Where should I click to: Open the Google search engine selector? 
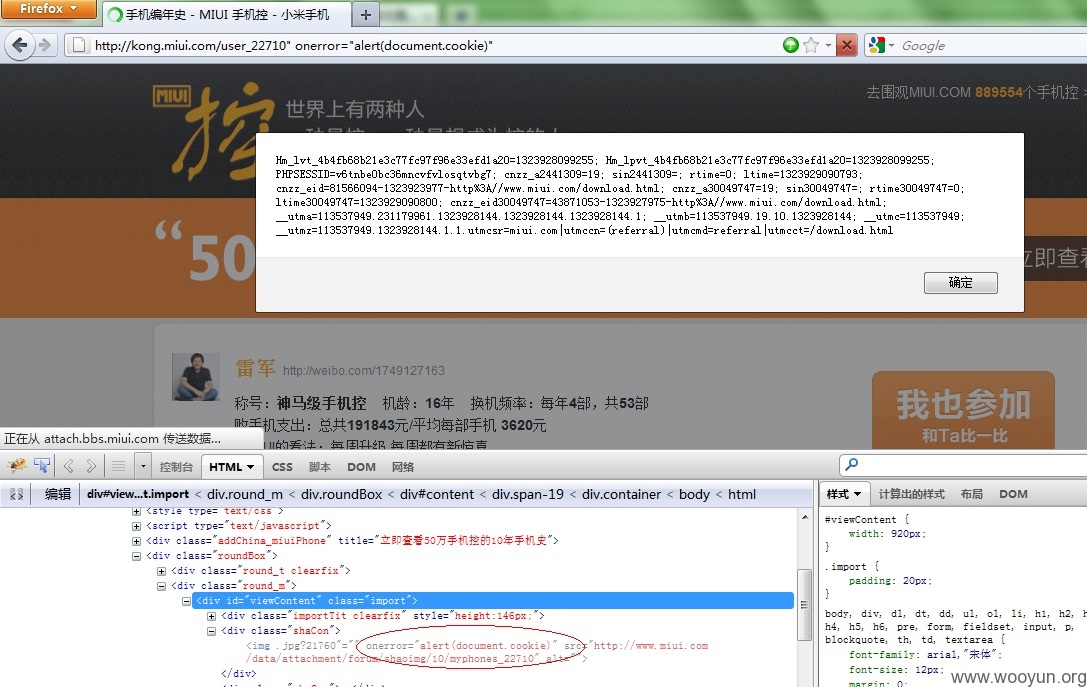pyautogui.click(x=880, y=45)
